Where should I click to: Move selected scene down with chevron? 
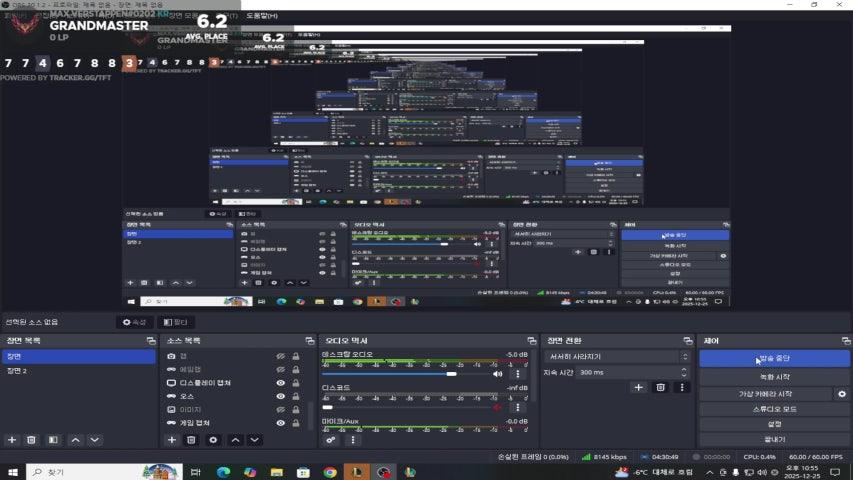pos(95,440)
